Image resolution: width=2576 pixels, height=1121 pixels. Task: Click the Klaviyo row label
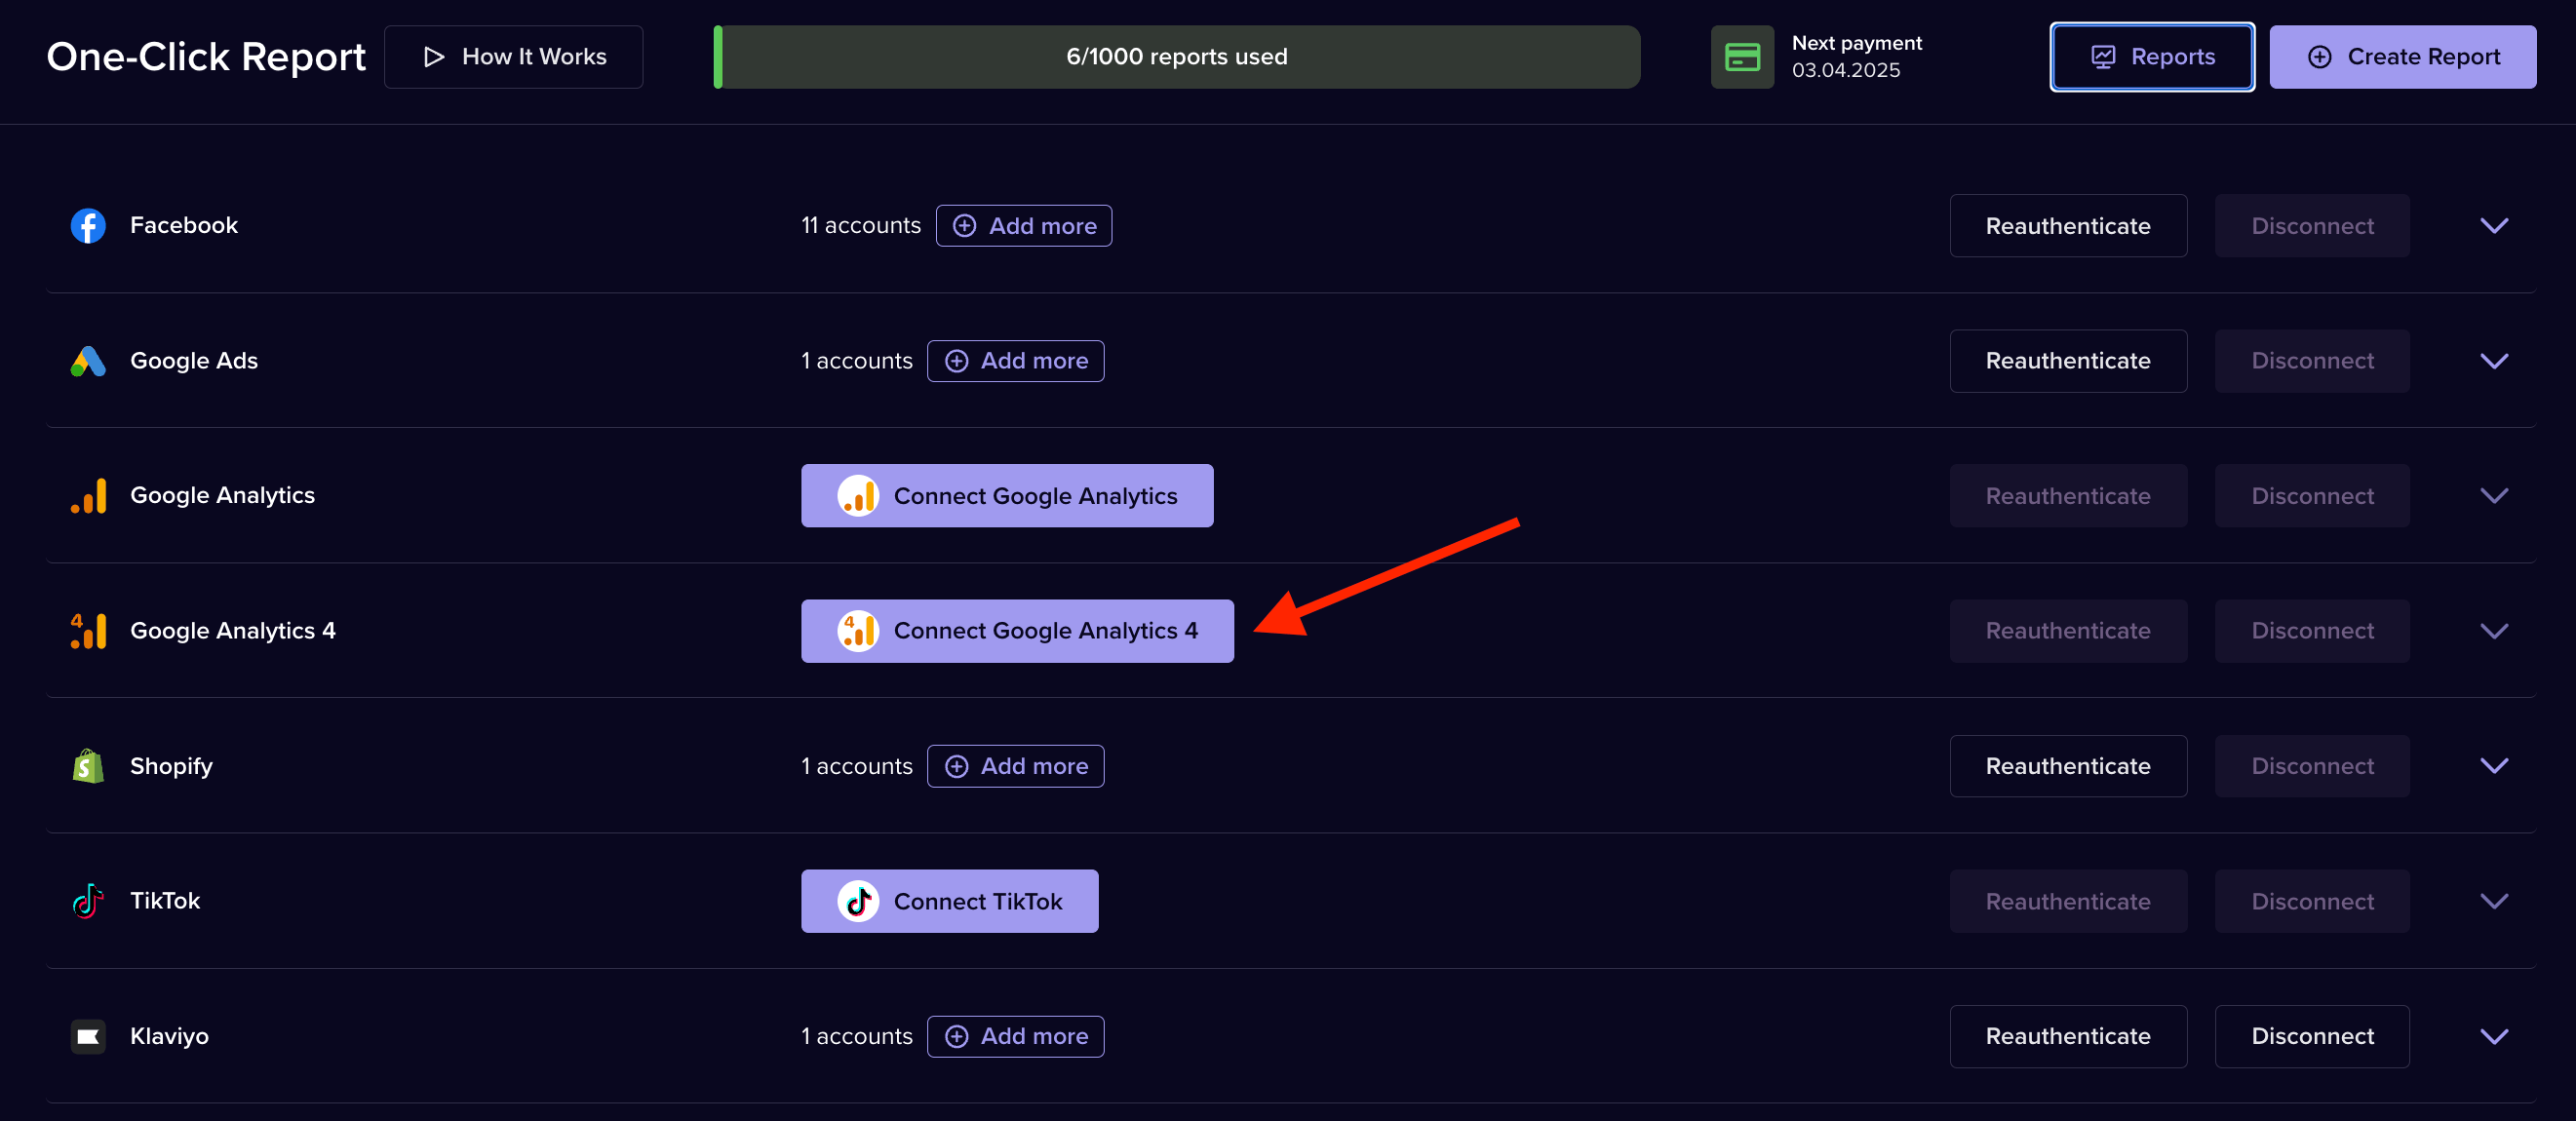169,1036
